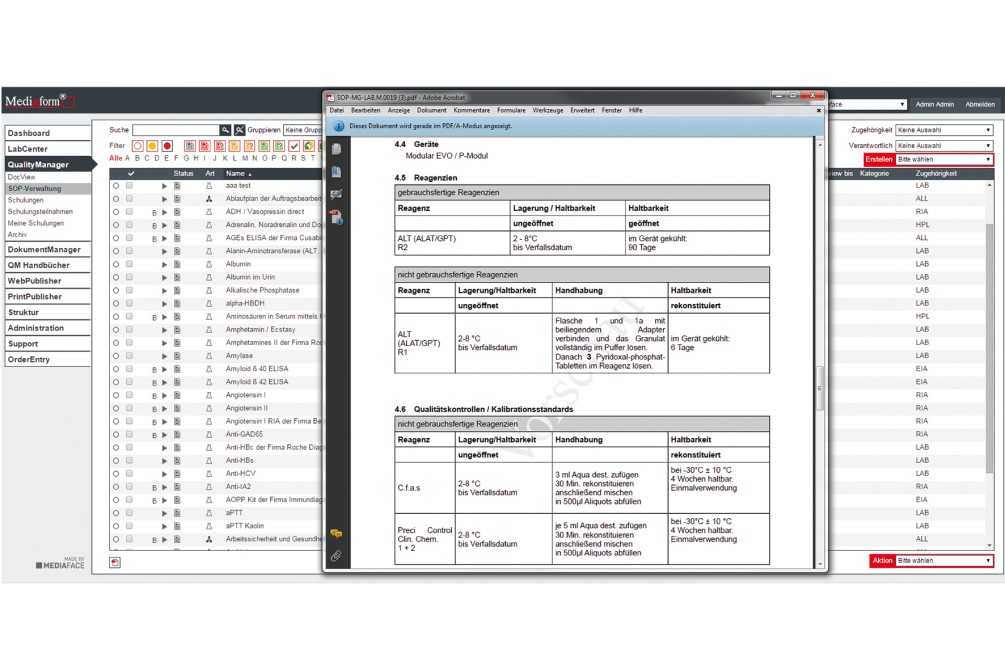Click inside the Suche search field
This screenshot has height=670, width=1005.
tap(176, 130)
